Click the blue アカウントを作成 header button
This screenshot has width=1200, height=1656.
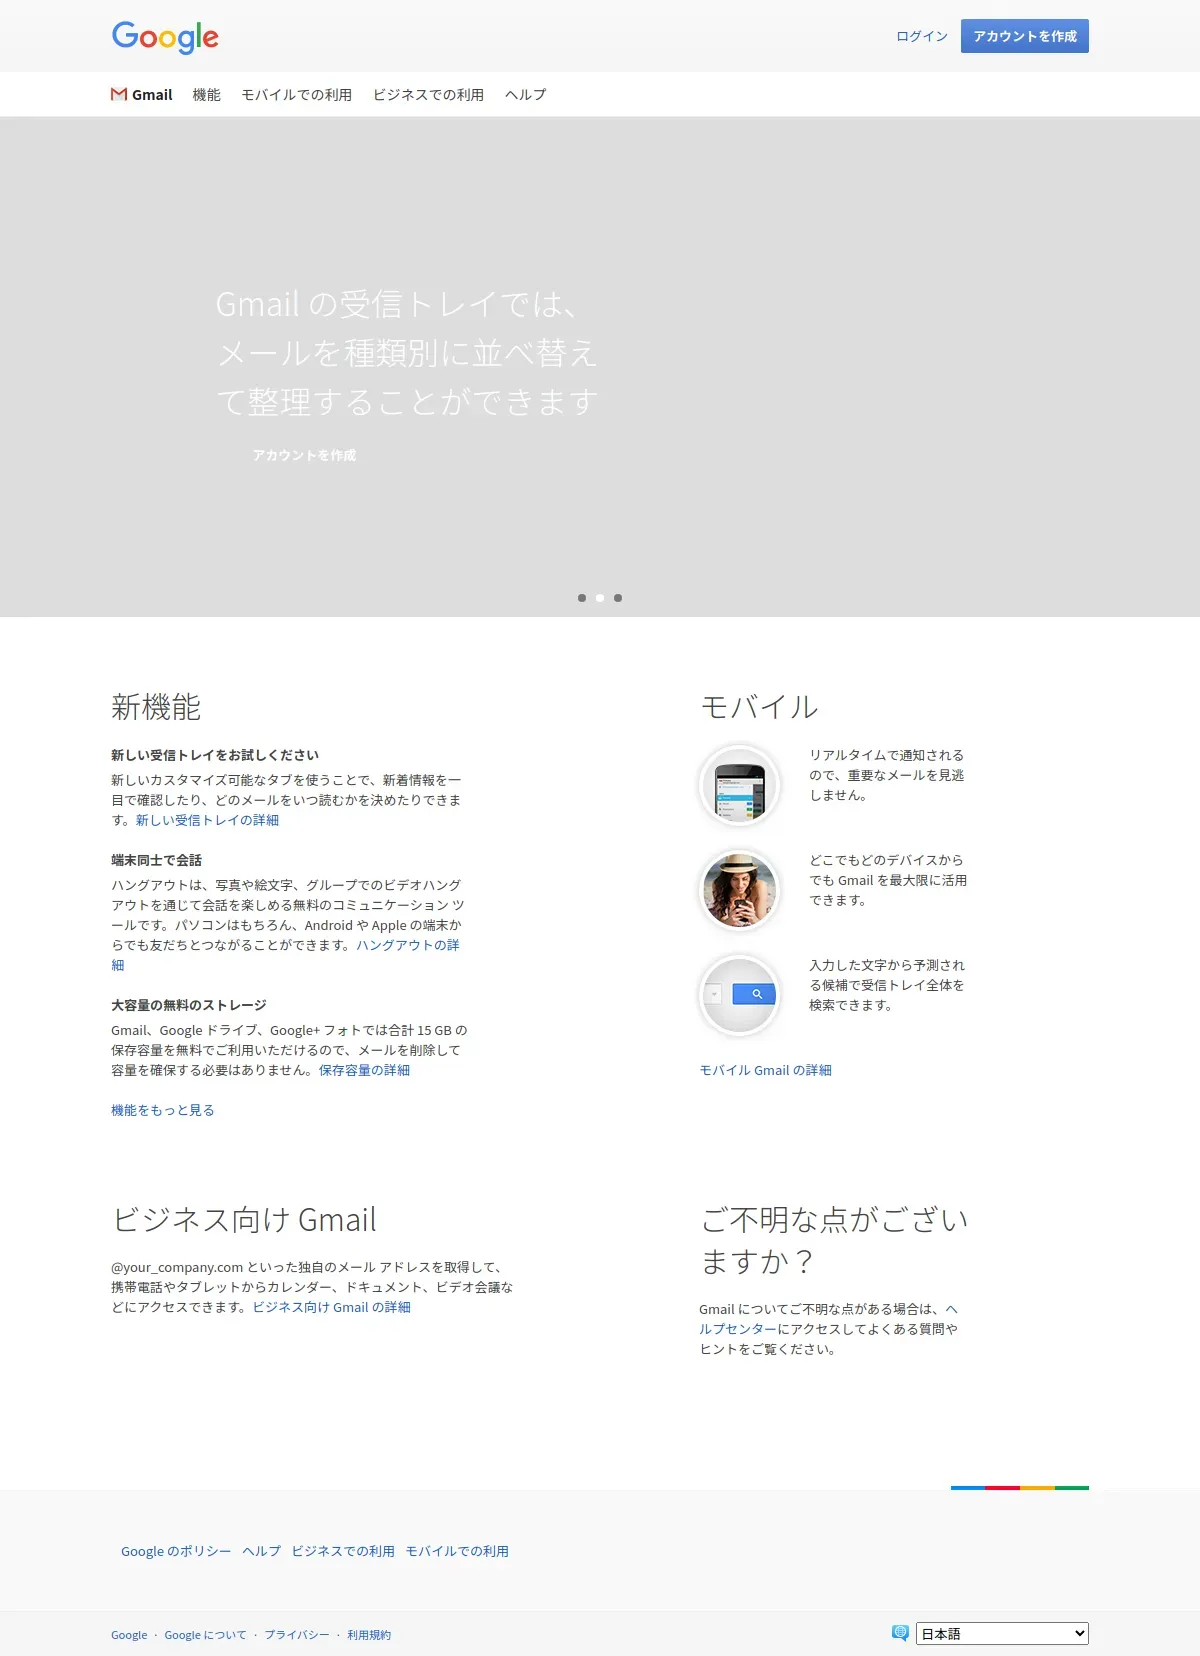point(1025,36)
